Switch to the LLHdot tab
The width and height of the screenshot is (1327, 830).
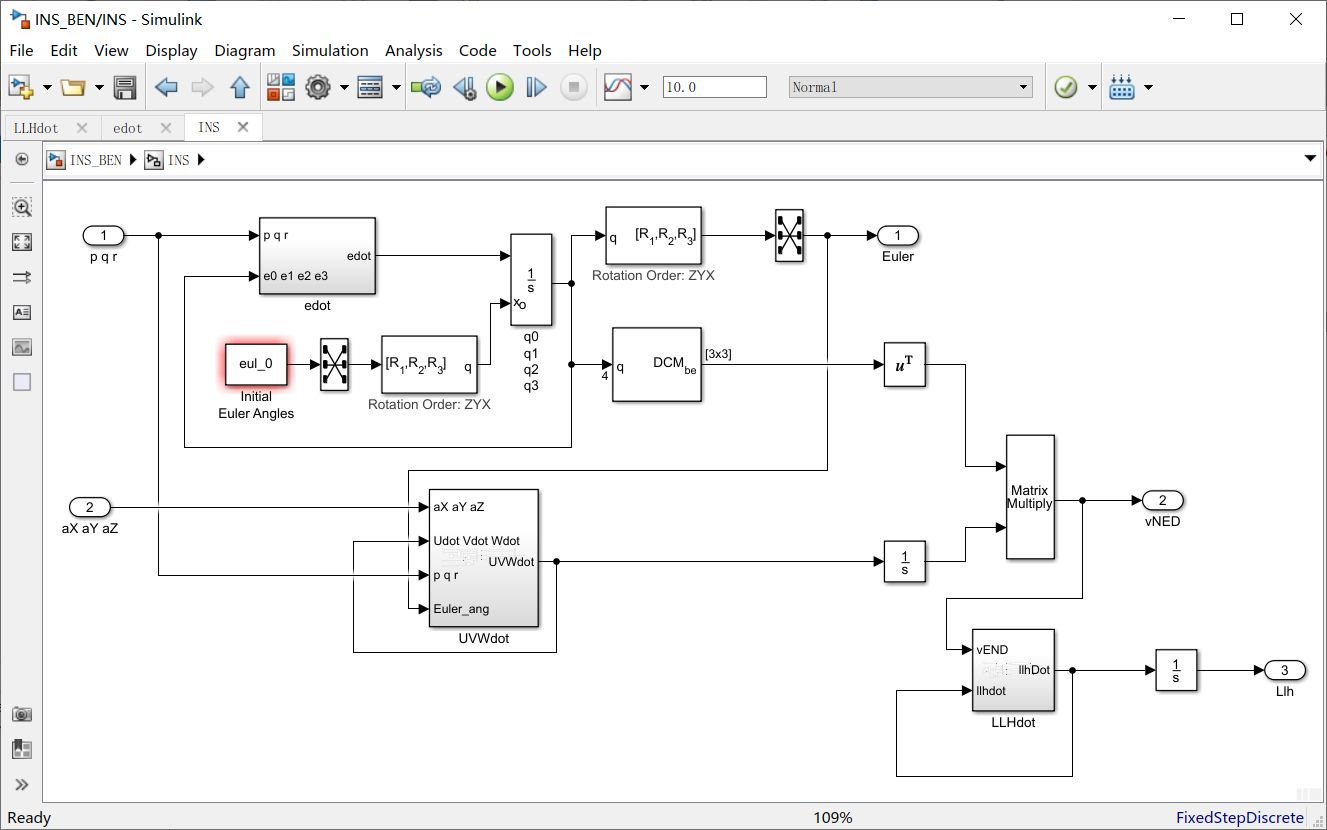coord(37,128)
